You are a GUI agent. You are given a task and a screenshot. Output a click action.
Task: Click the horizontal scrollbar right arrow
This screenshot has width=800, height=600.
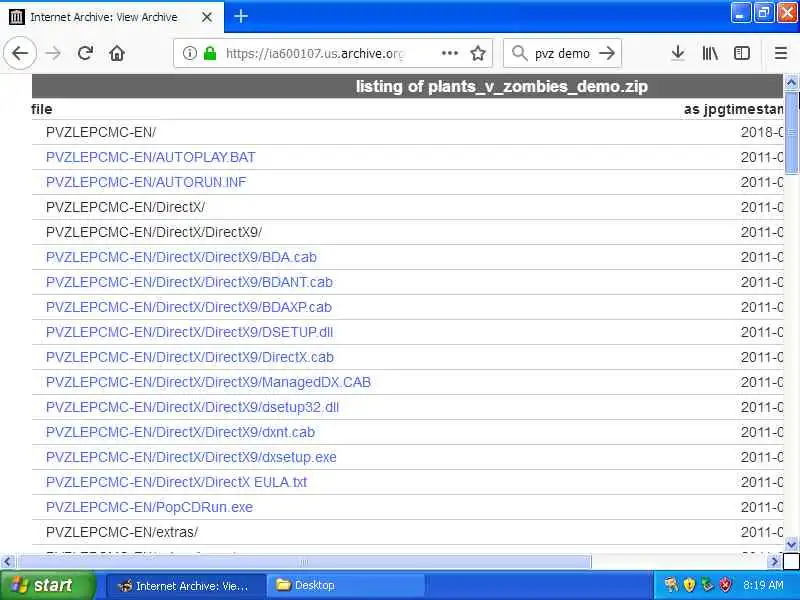click(x=774, y=562)
